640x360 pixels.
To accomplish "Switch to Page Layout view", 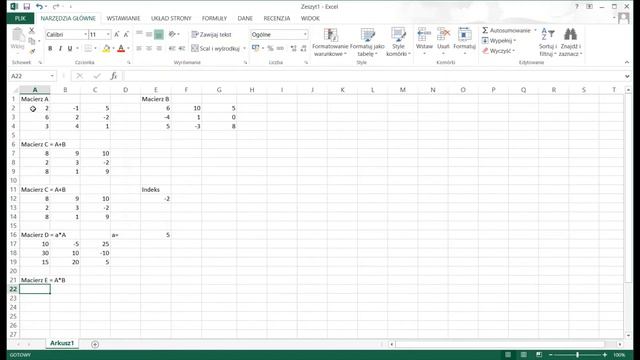I will pos(524,355).
